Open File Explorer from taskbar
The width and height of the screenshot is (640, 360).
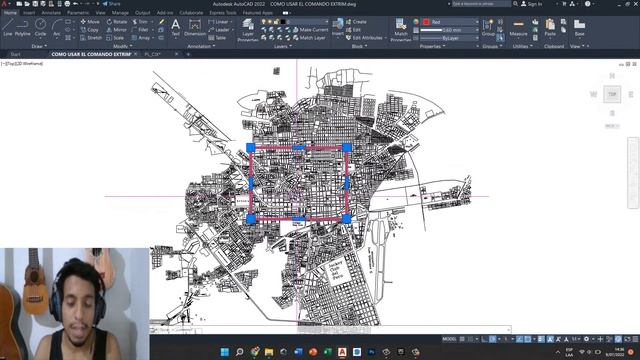pyautogui.click(x=269, y=352)
